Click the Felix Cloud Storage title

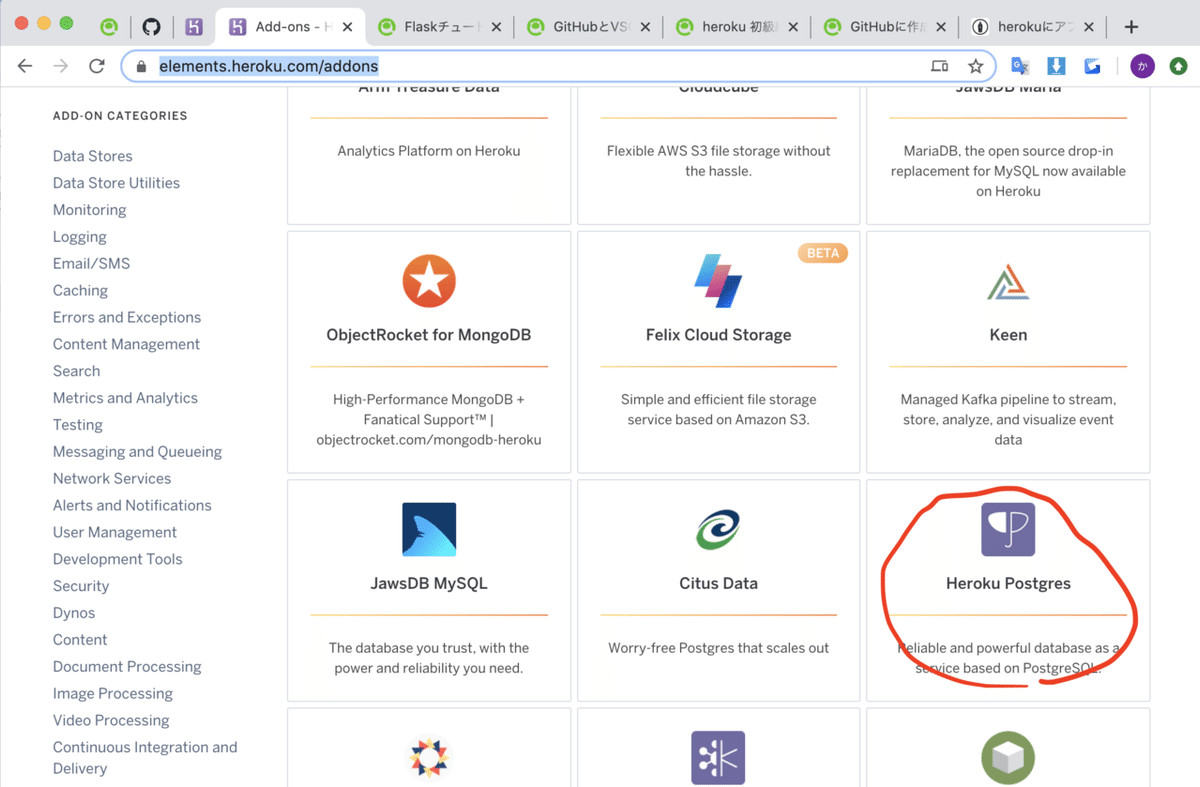point(718,335)
